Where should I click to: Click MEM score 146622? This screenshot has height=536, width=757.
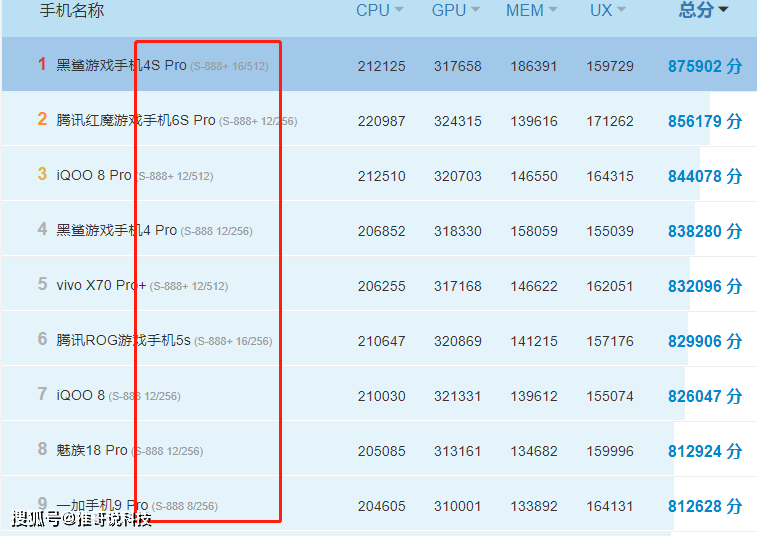[x=534, y=286]
